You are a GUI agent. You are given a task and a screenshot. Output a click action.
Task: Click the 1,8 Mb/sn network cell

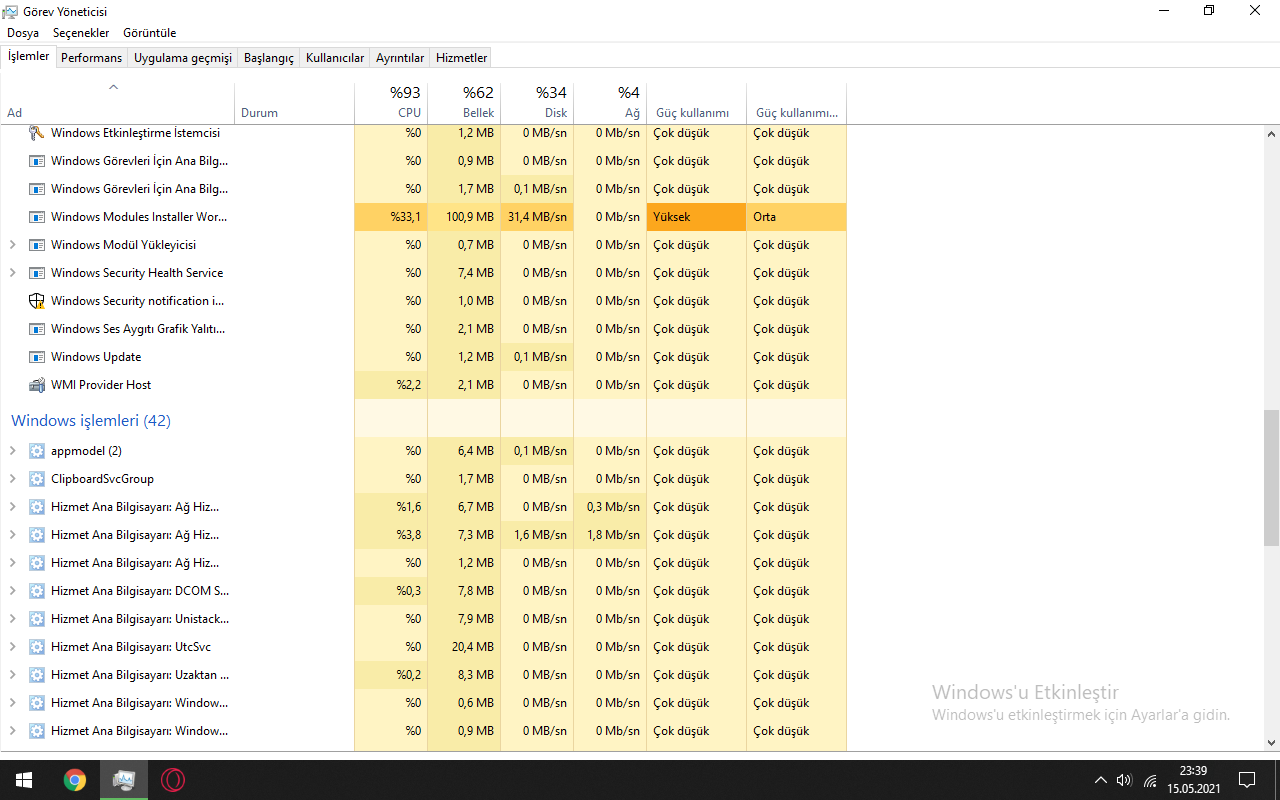pyautogui.click(x=610, y=535)
